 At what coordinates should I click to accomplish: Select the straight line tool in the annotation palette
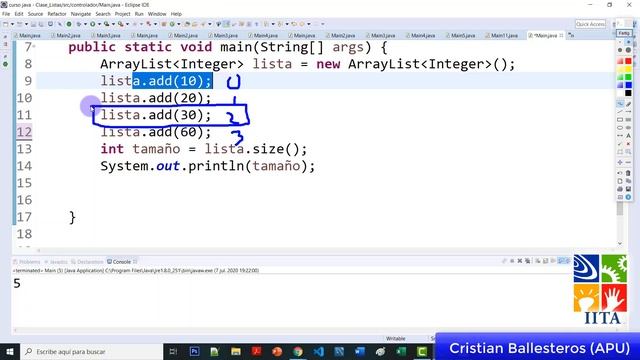[620, 111]
